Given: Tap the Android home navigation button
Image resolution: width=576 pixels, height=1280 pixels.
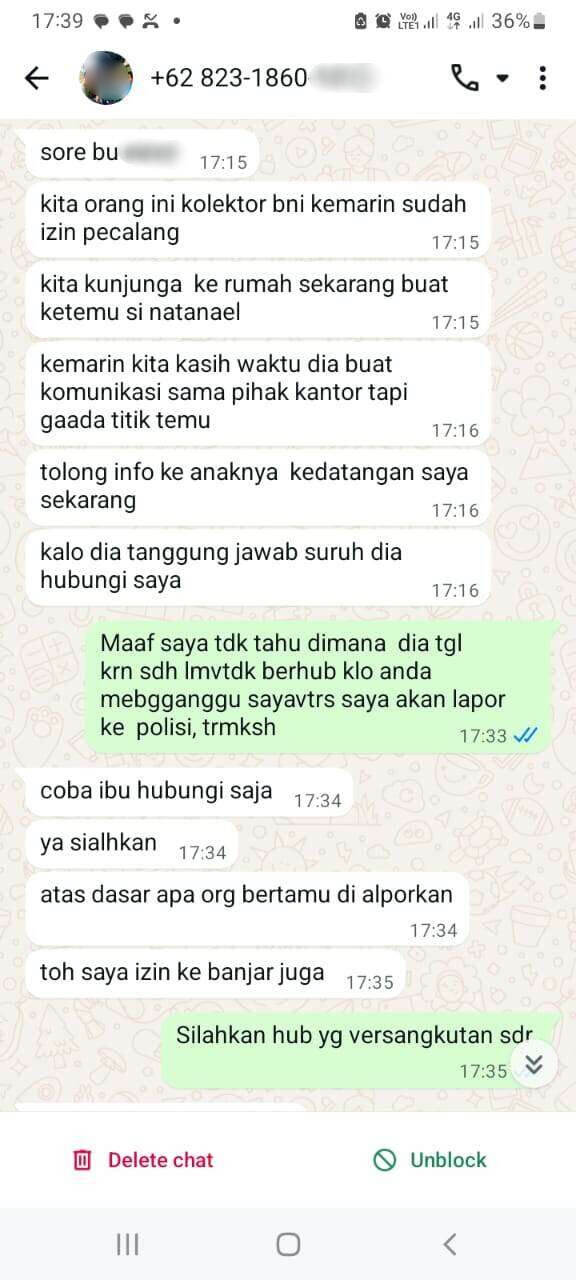Looking at the screenshot, I should (x=288, y=1244).
